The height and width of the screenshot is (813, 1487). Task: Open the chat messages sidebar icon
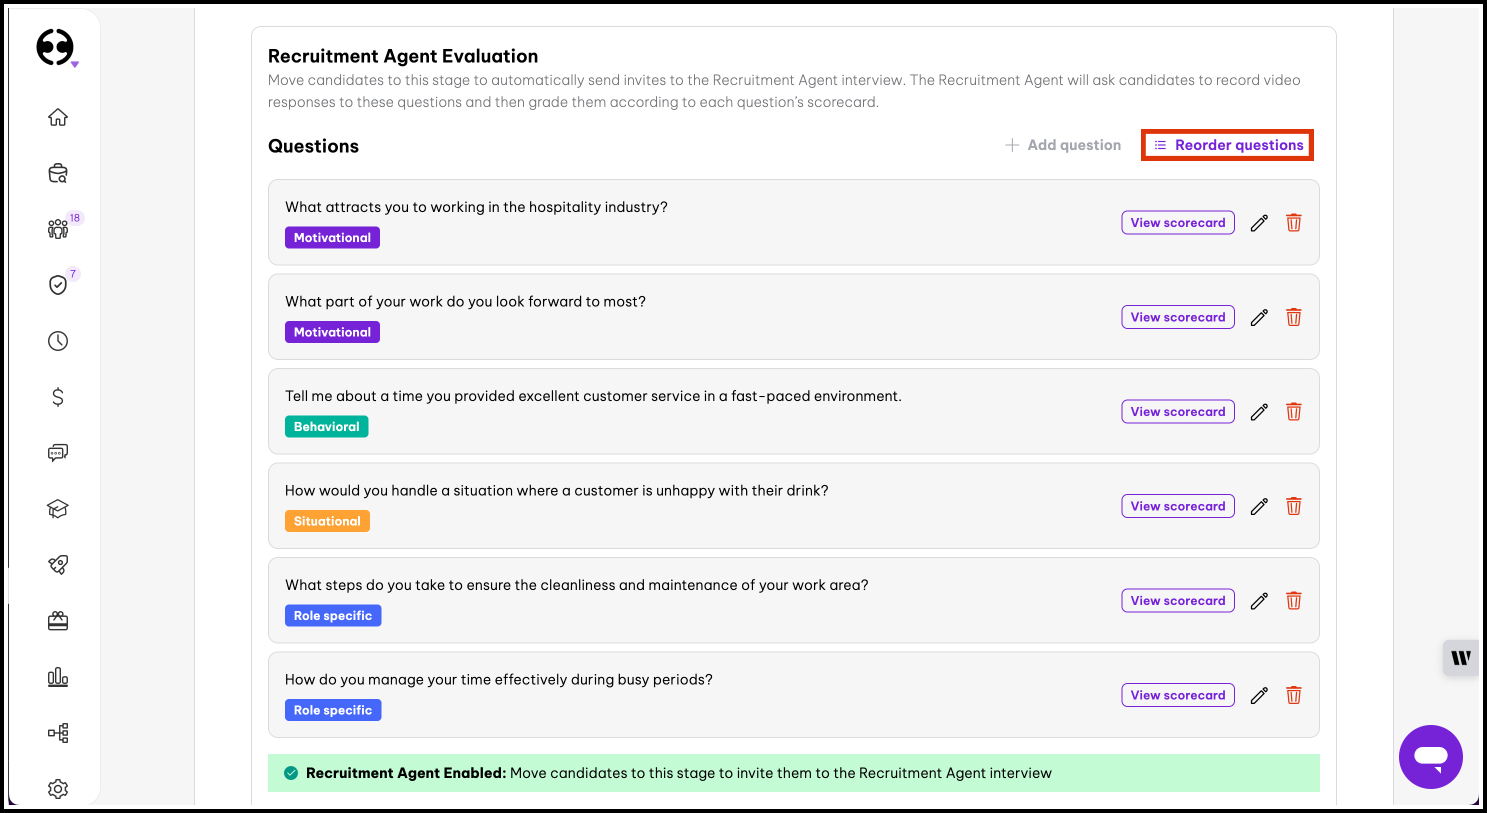pyautogui.click(x=58, y=453)
